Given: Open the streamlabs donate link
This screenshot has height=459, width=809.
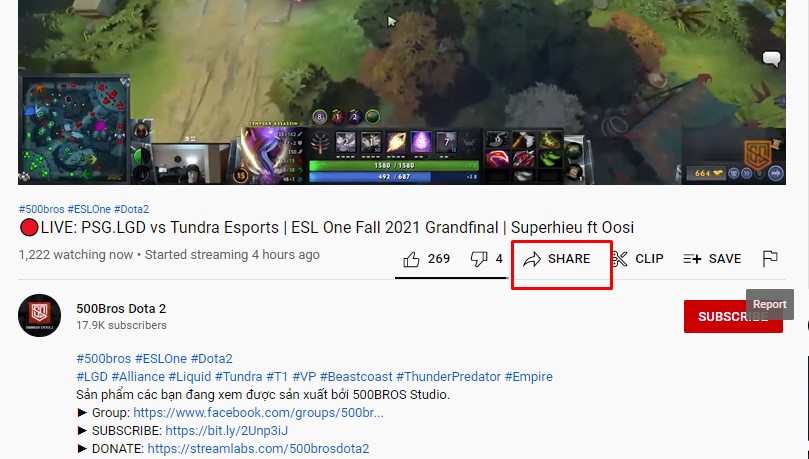Looking at the screenshot, I should [258, 449].
